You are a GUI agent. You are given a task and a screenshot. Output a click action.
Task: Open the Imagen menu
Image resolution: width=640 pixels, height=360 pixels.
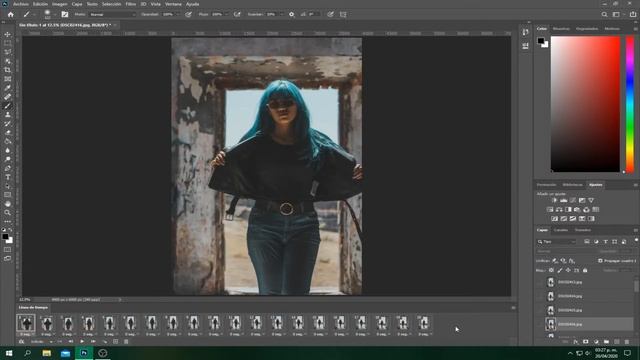point(59,4)
